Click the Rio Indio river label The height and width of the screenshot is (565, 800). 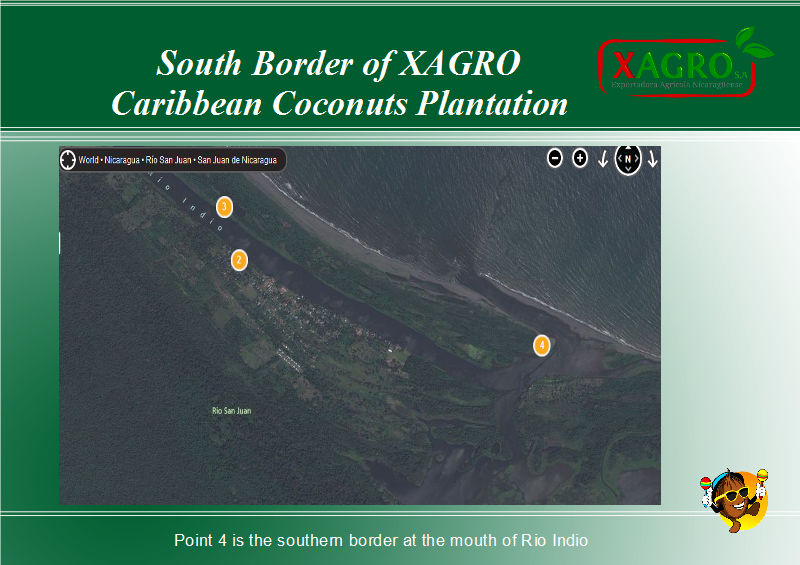186,202
